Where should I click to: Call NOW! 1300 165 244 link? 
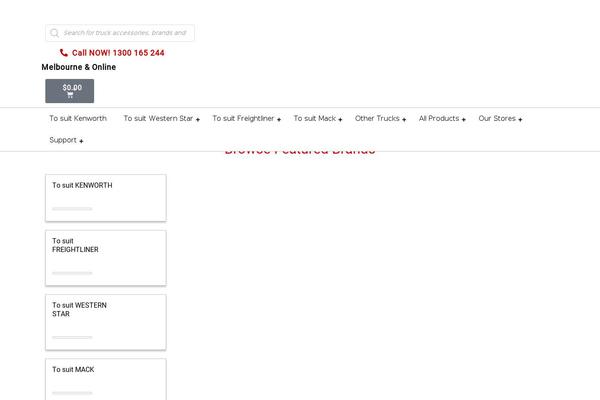pyautogui.click(x=118, y=53)
